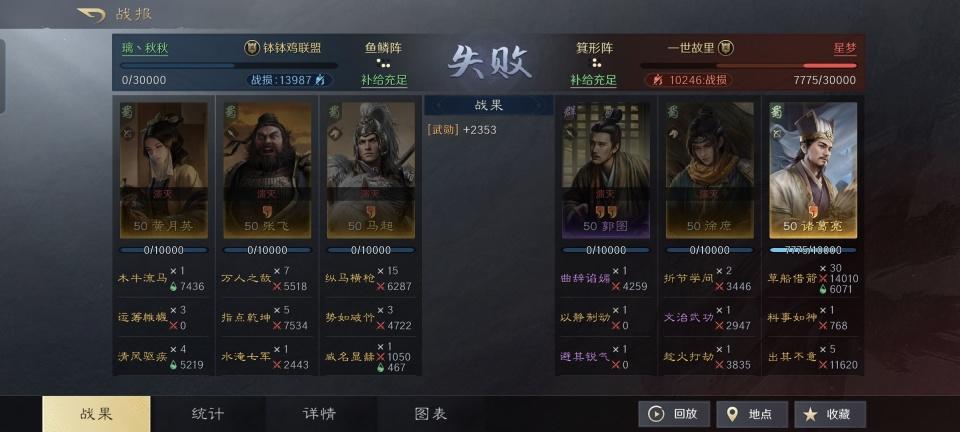Open player profile 璃丶秋秋
The width and height of the screenshot is (960, 432).
144,48
